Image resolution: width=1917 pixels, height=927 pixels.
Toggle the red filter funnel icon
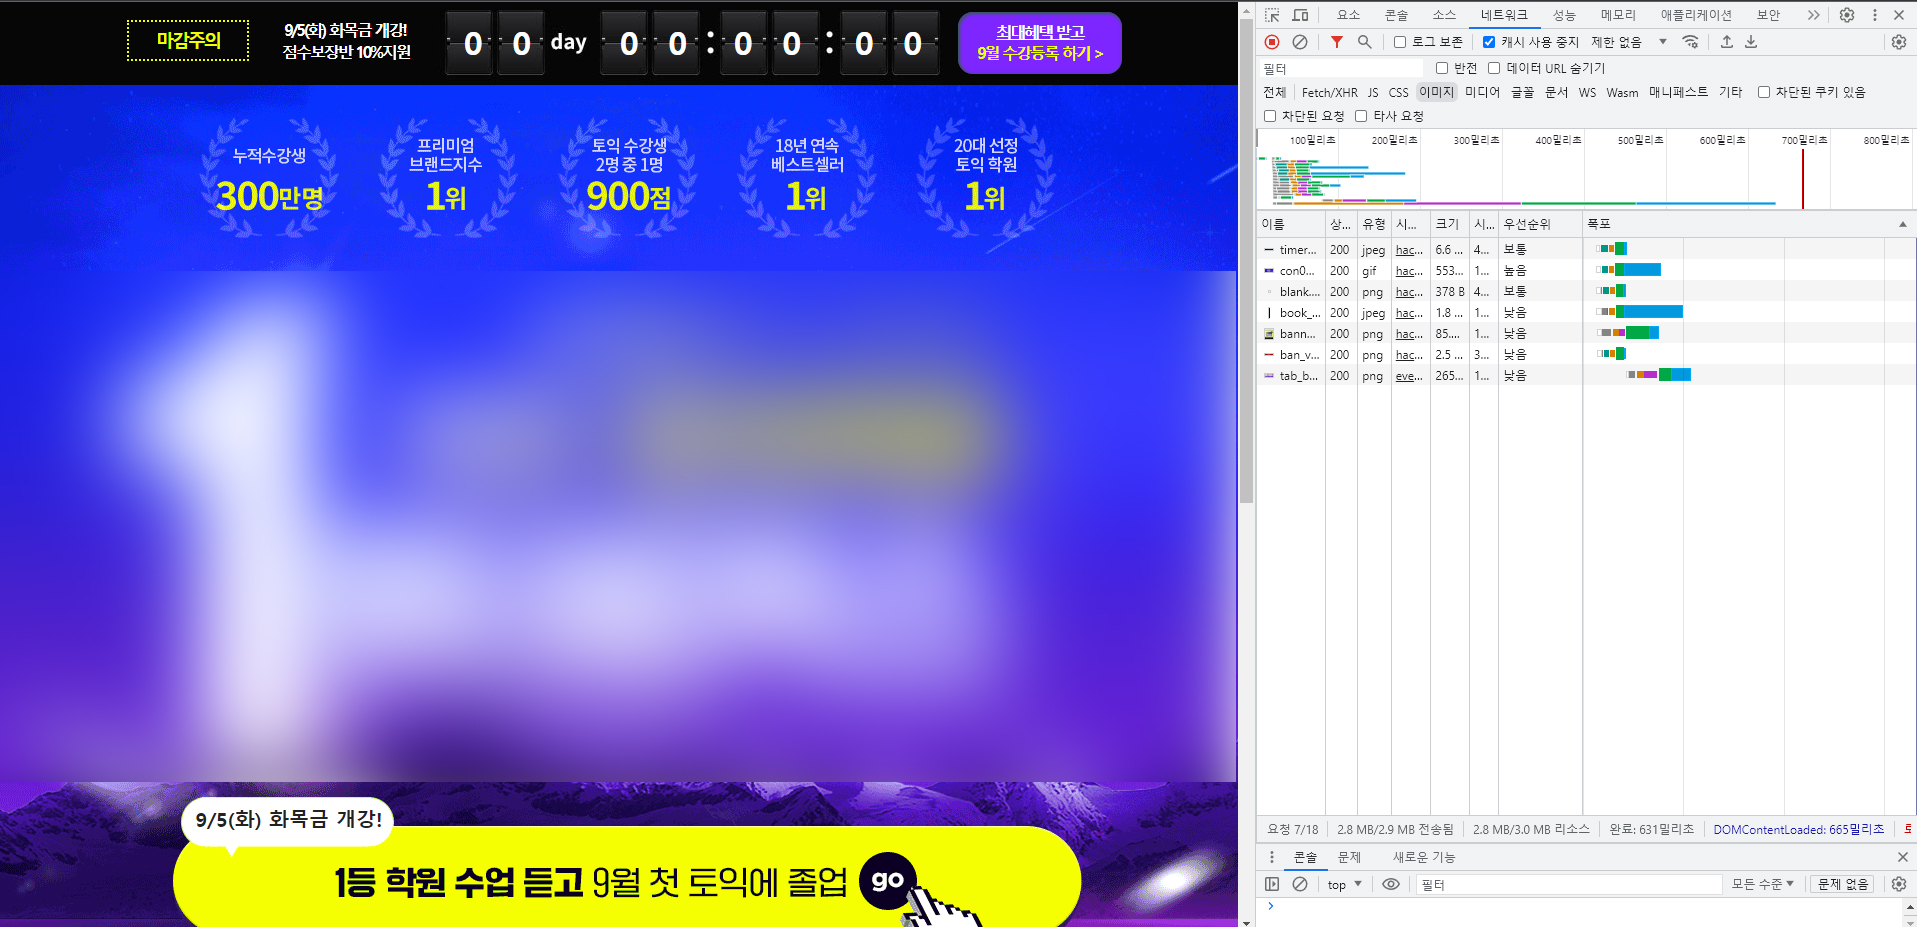pyautogui.click(x=1337, y=42)
